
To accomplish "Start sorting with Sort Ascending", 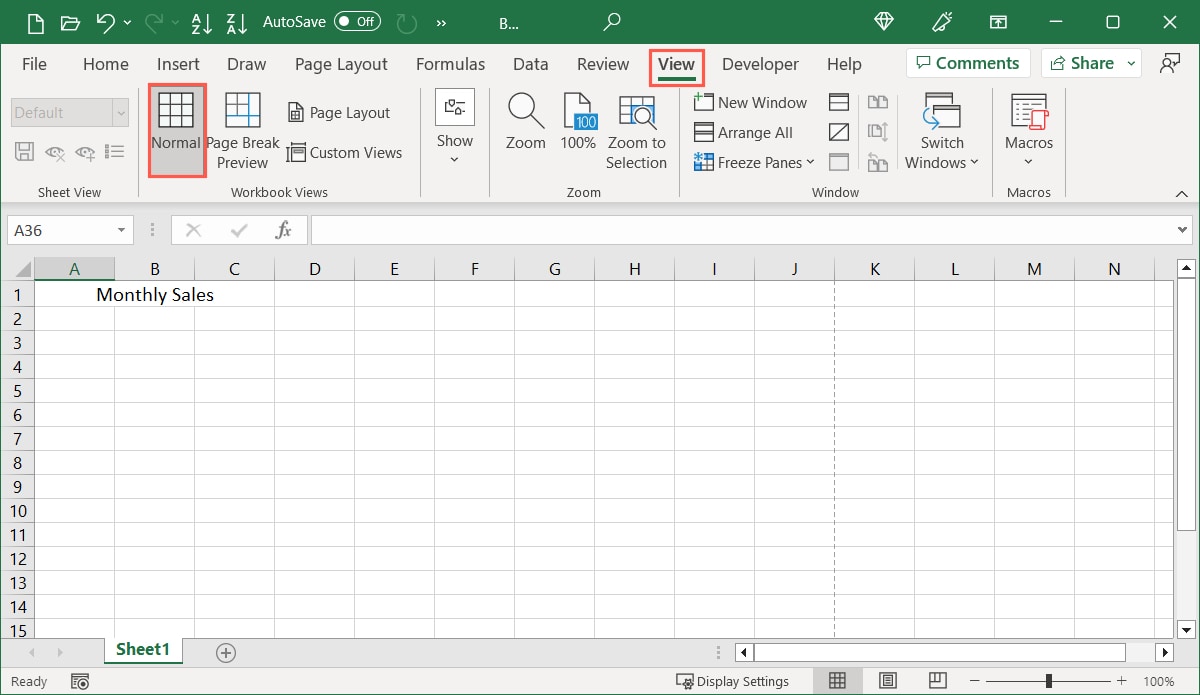I will click(x=202, y=22).
